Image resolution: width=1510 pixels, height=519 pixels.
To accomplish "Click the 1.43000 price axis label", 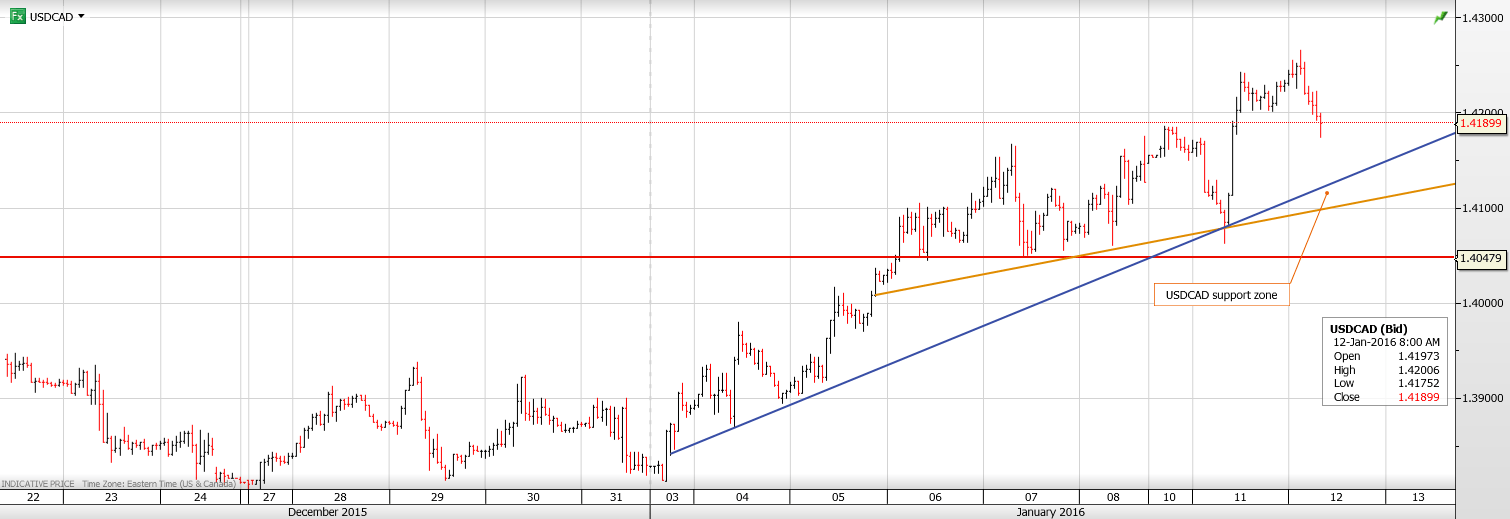I will 1482,18.
